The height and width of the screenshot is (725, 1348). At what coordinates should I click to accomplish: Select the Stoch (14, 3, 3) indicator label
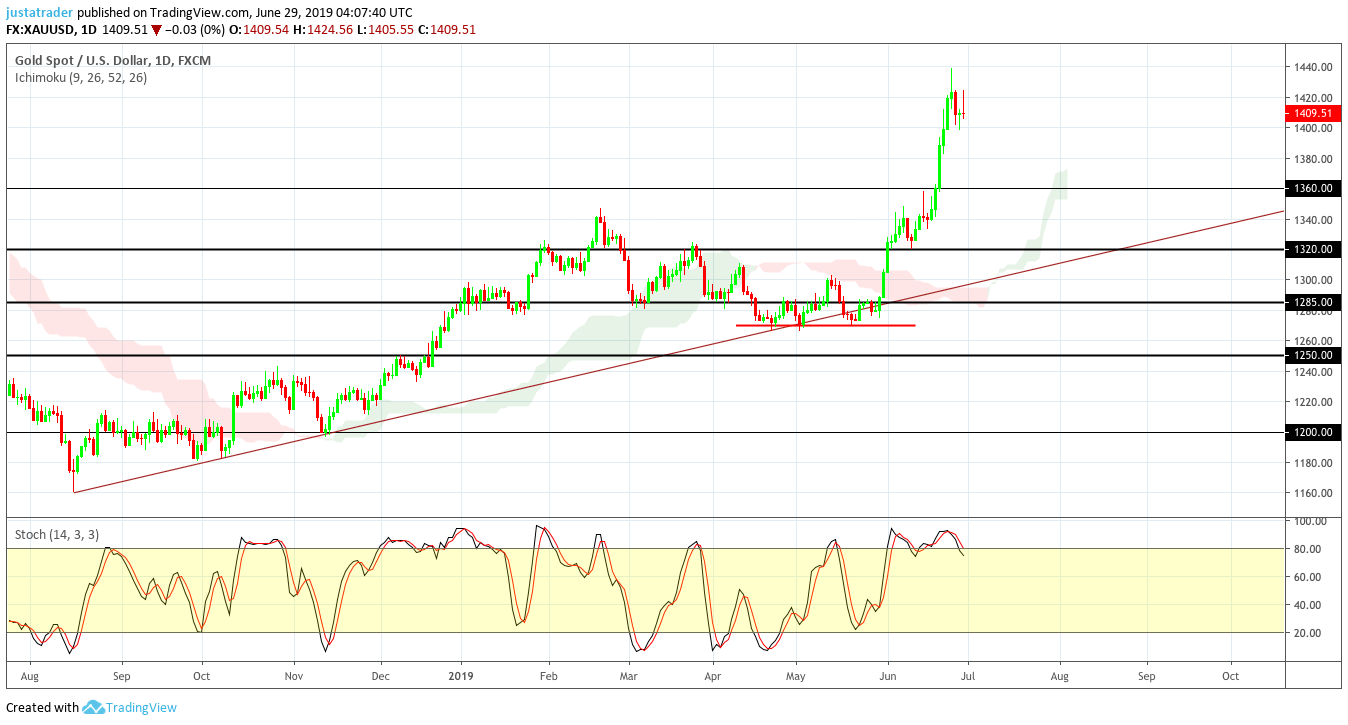[x=57, y=535]
